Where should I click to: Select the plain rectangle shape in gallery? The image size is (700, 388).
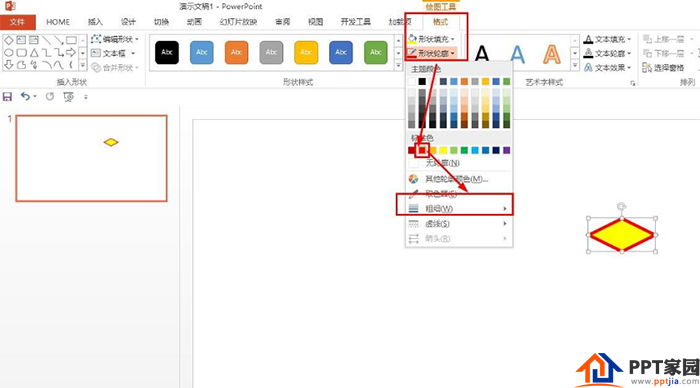click(x=71, y=40)
